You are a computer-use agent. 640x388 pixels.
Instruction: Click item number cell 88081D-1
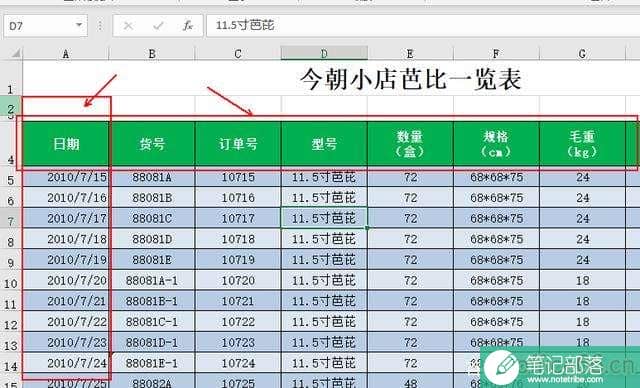152,342
